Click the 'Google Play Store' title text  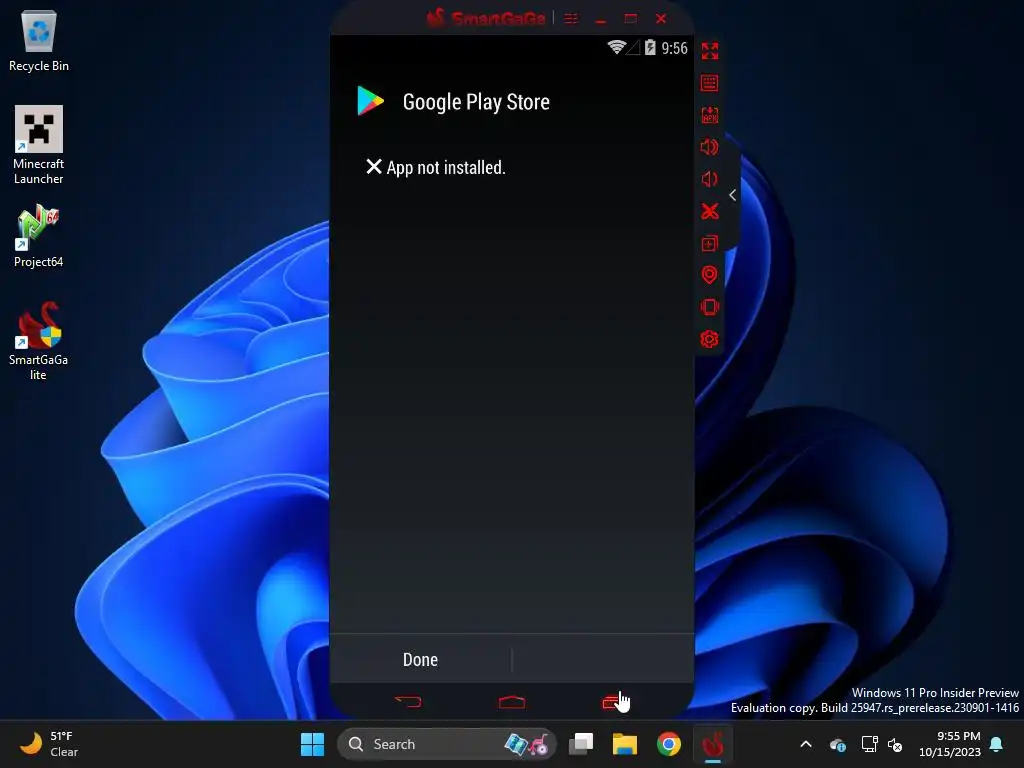[476, 102]
